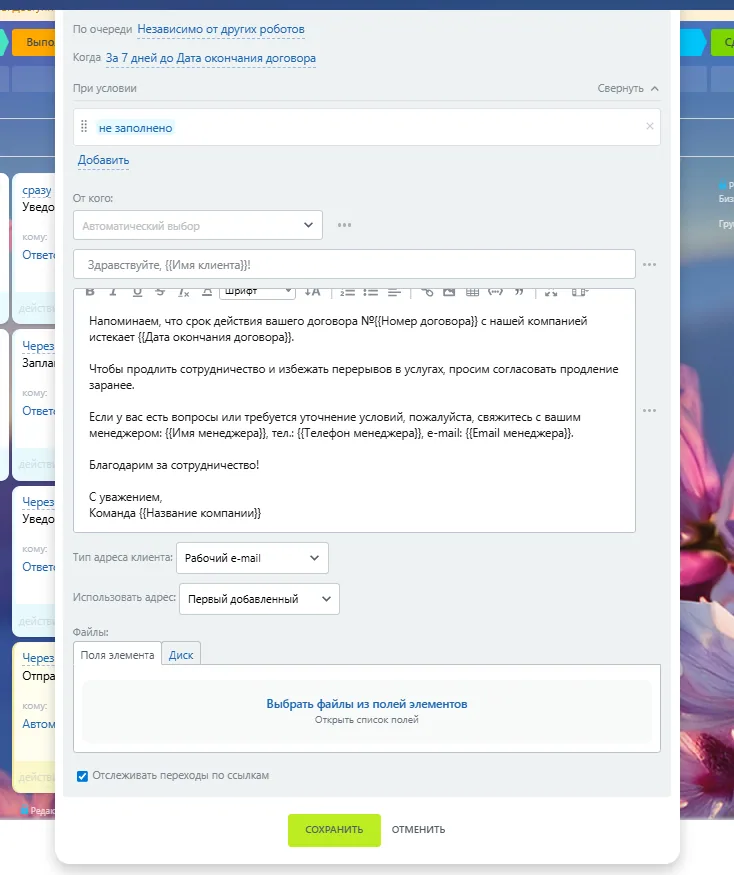
Task: Click the last toolbar icon after fullscreen
Action: coord(580,292)
